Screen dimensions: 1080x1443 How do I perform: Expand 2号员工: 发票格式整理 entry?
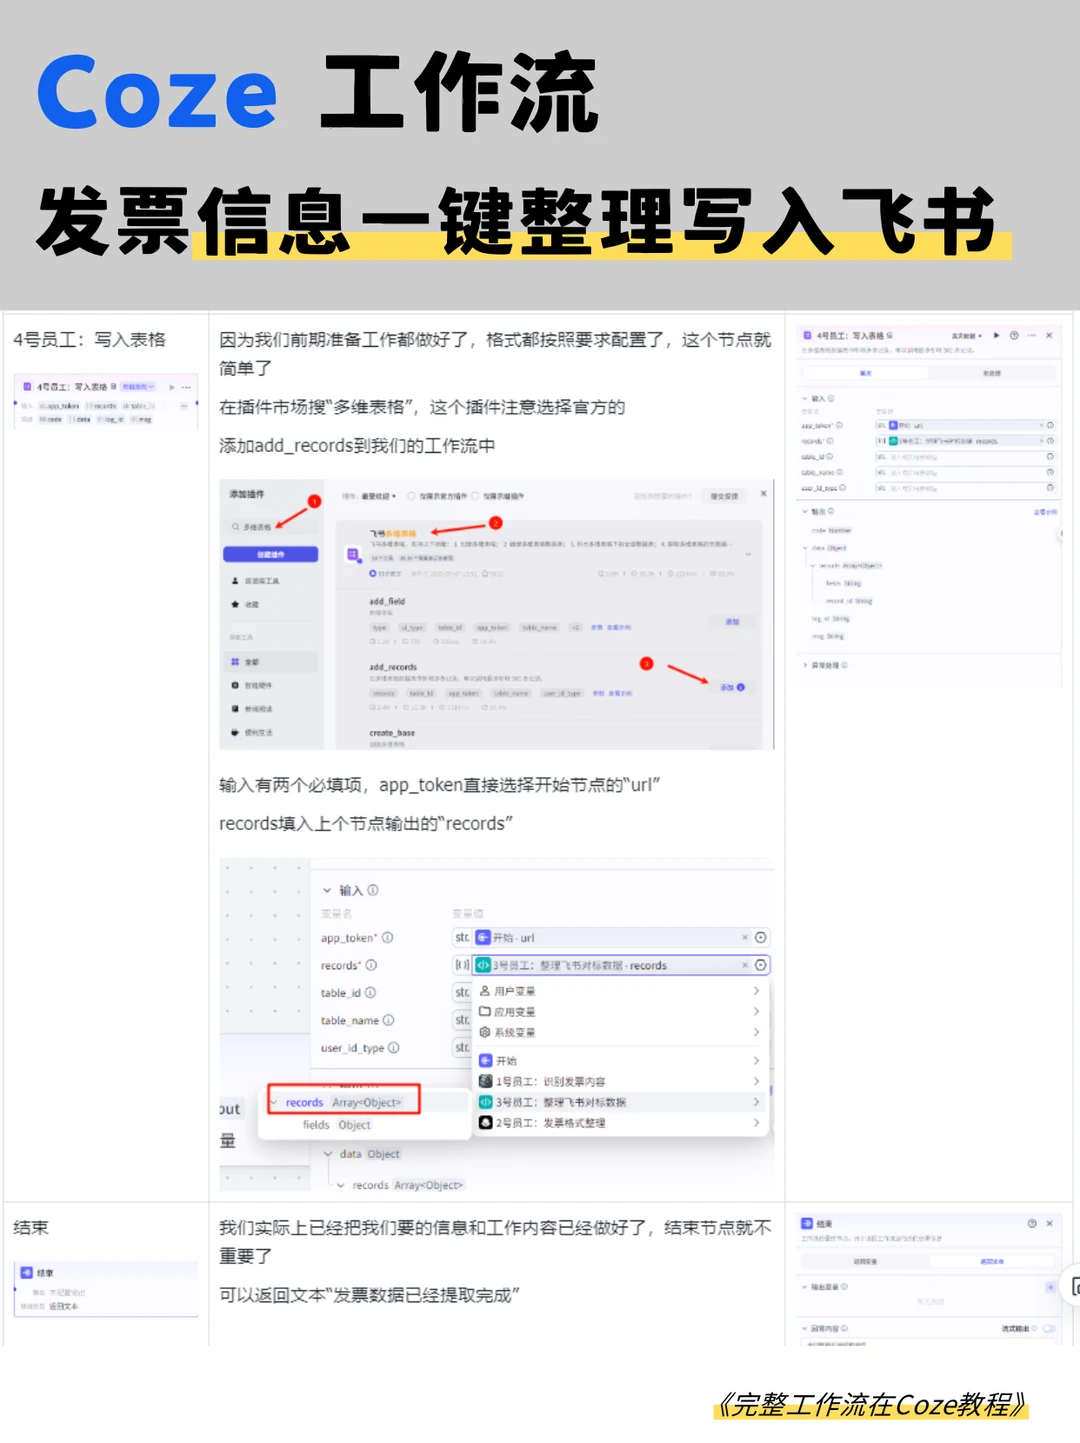click(x=619, y=1123)
